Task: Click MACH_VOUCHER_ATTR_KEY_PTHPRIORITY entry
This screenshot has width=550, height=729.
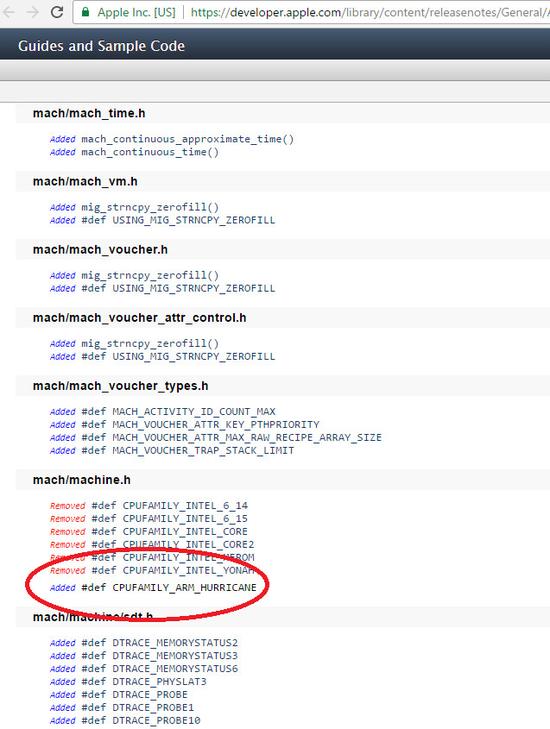Action: point(216,424)
